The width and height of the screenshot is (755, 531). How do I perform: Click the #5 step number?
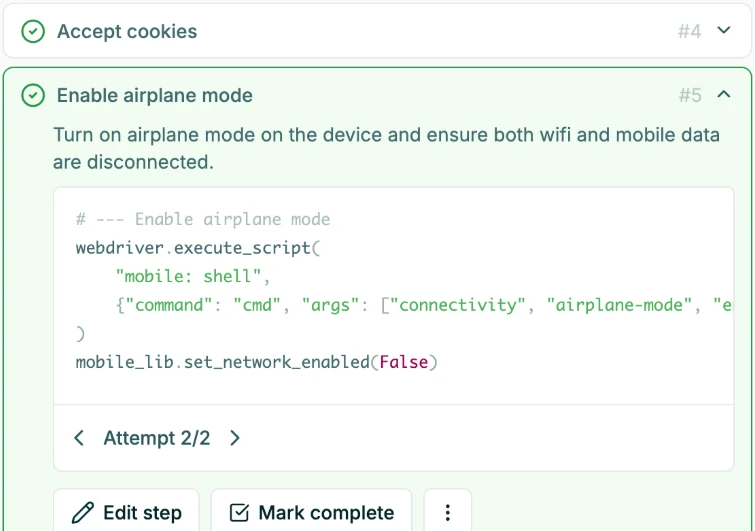click(690, 95)
